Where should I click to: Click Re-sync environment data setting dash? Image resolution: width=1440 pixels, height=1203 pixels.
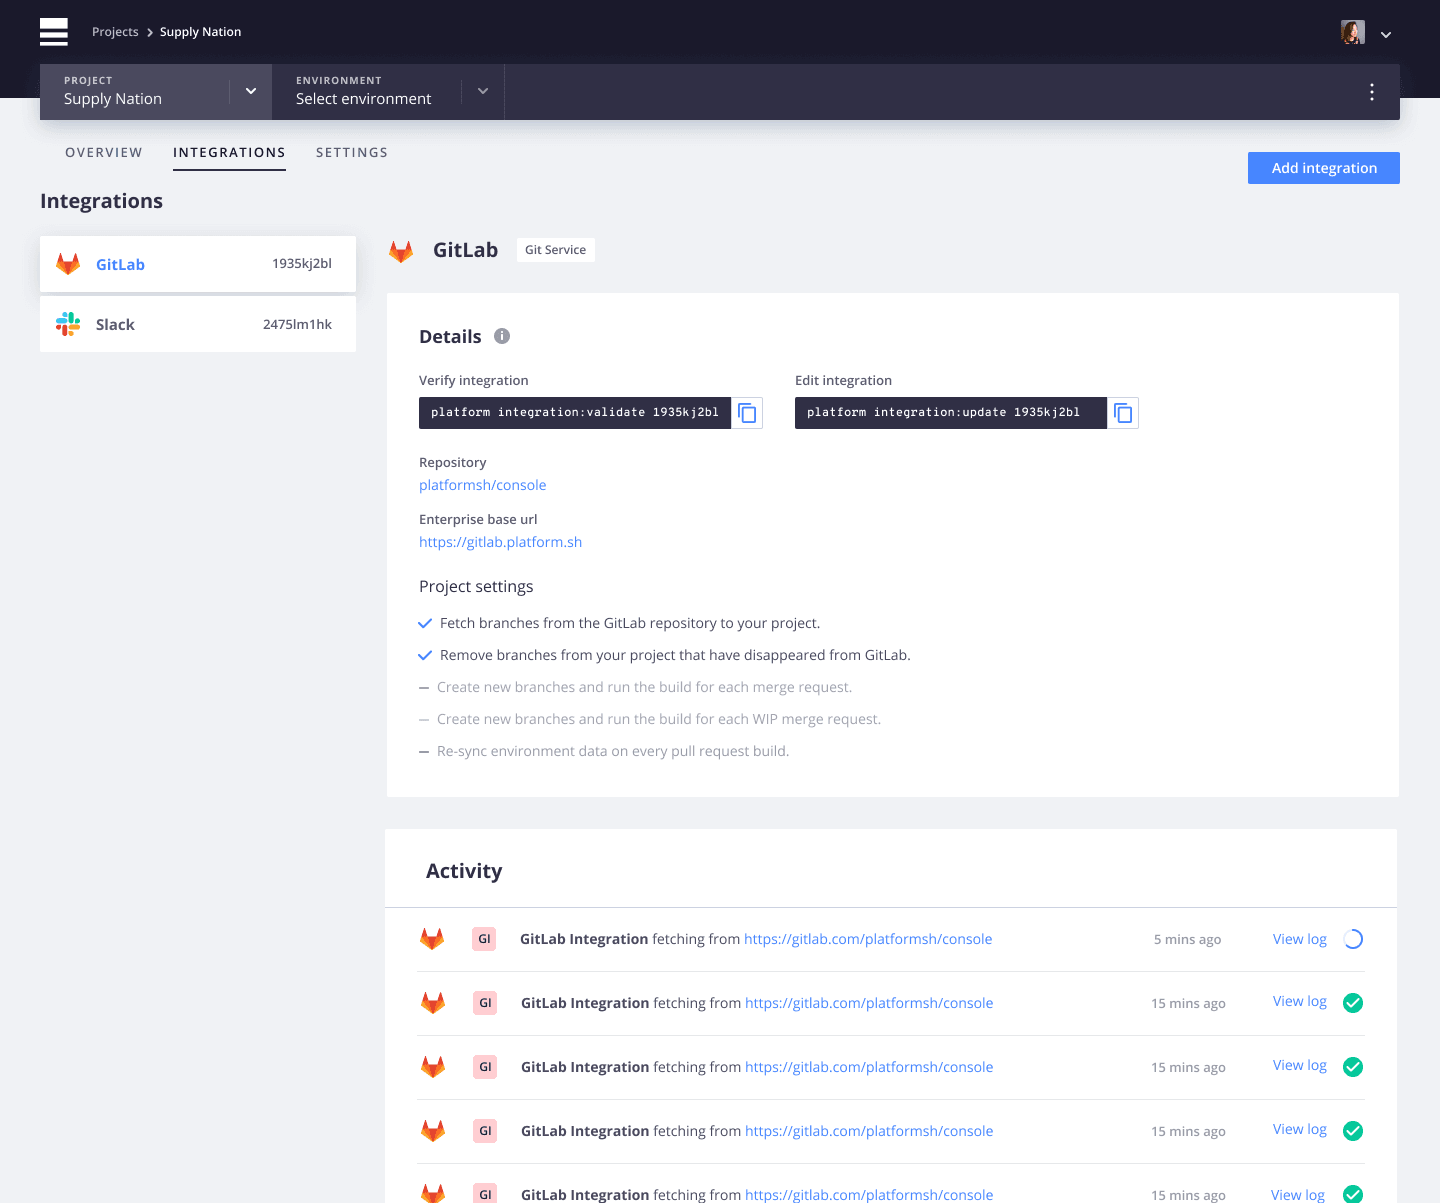point(424,752)
